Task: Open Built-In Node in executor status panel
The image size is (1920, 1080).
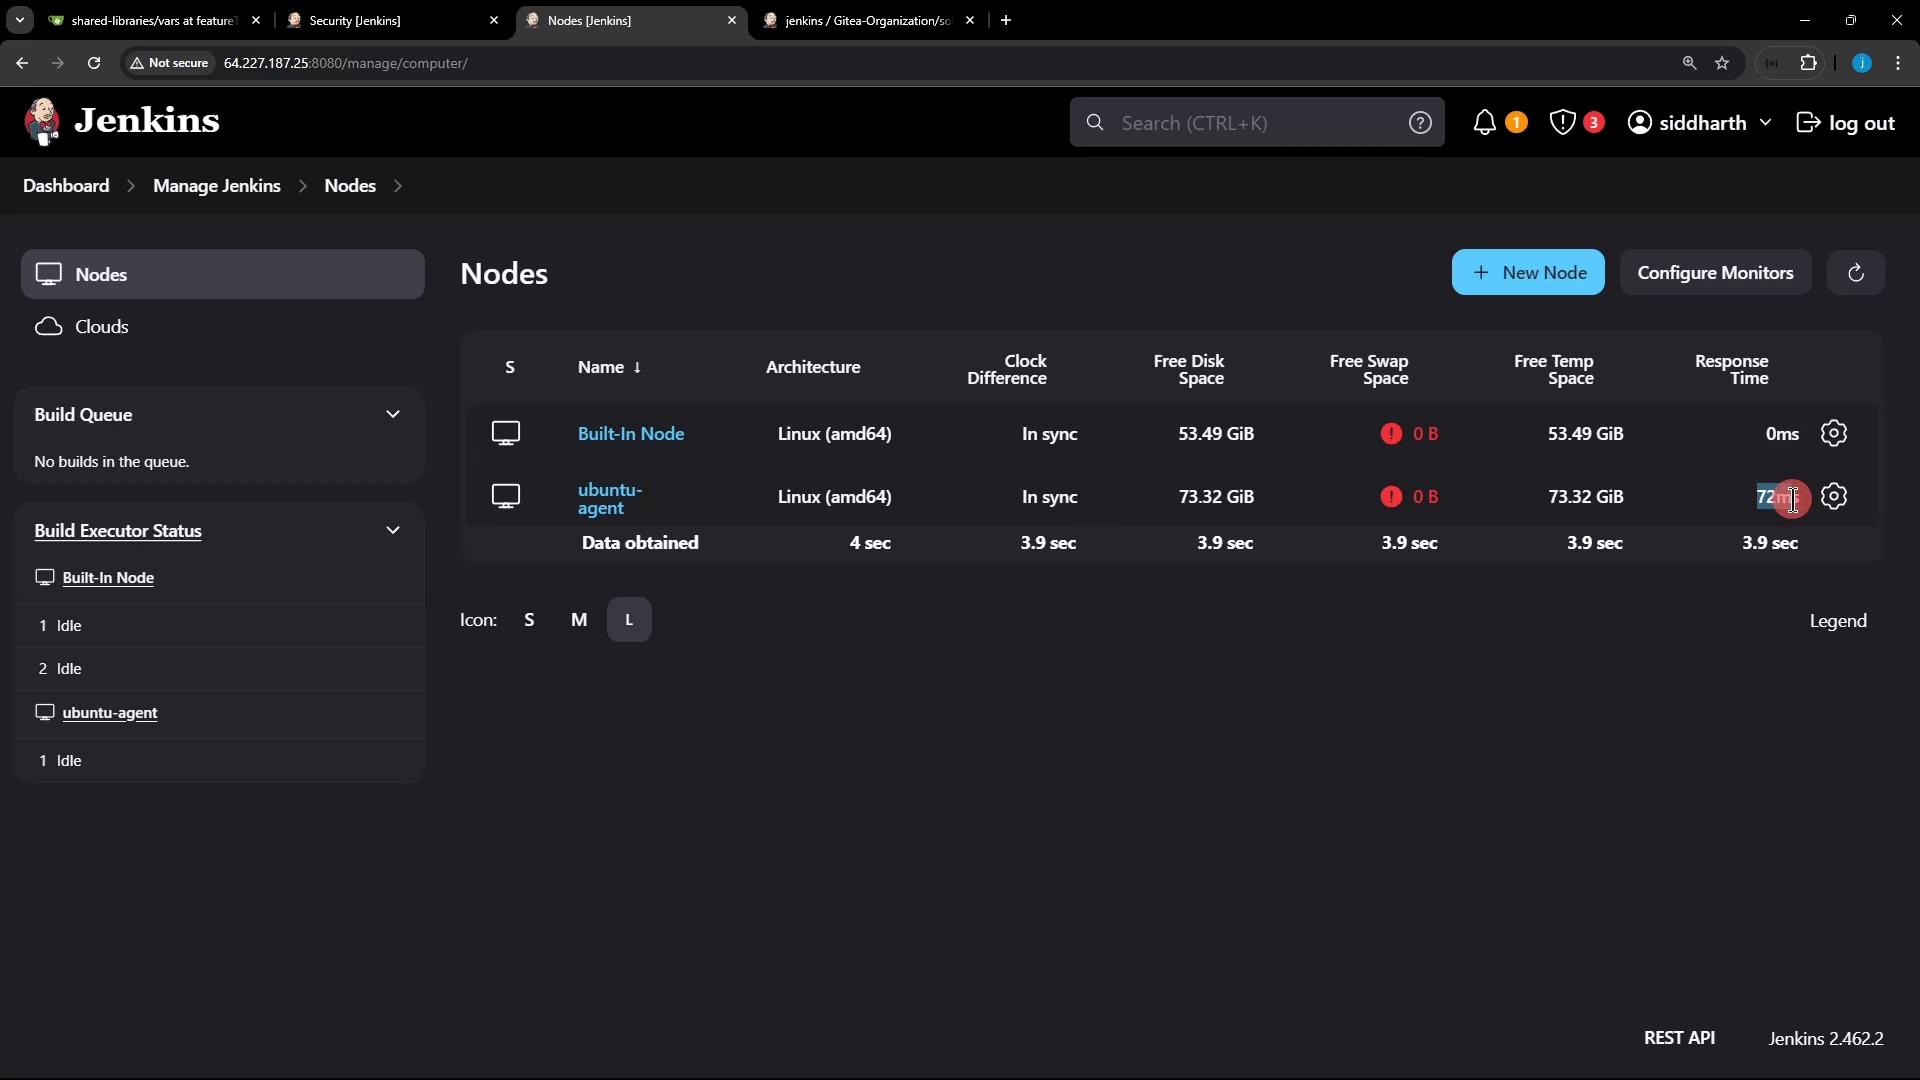Action: coord(108,578)
